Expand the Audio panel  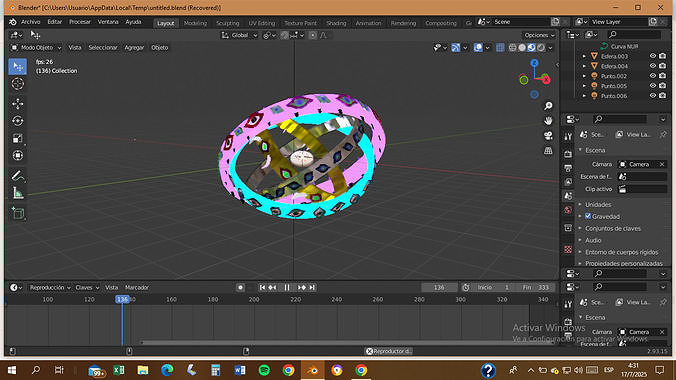(593, 240)
